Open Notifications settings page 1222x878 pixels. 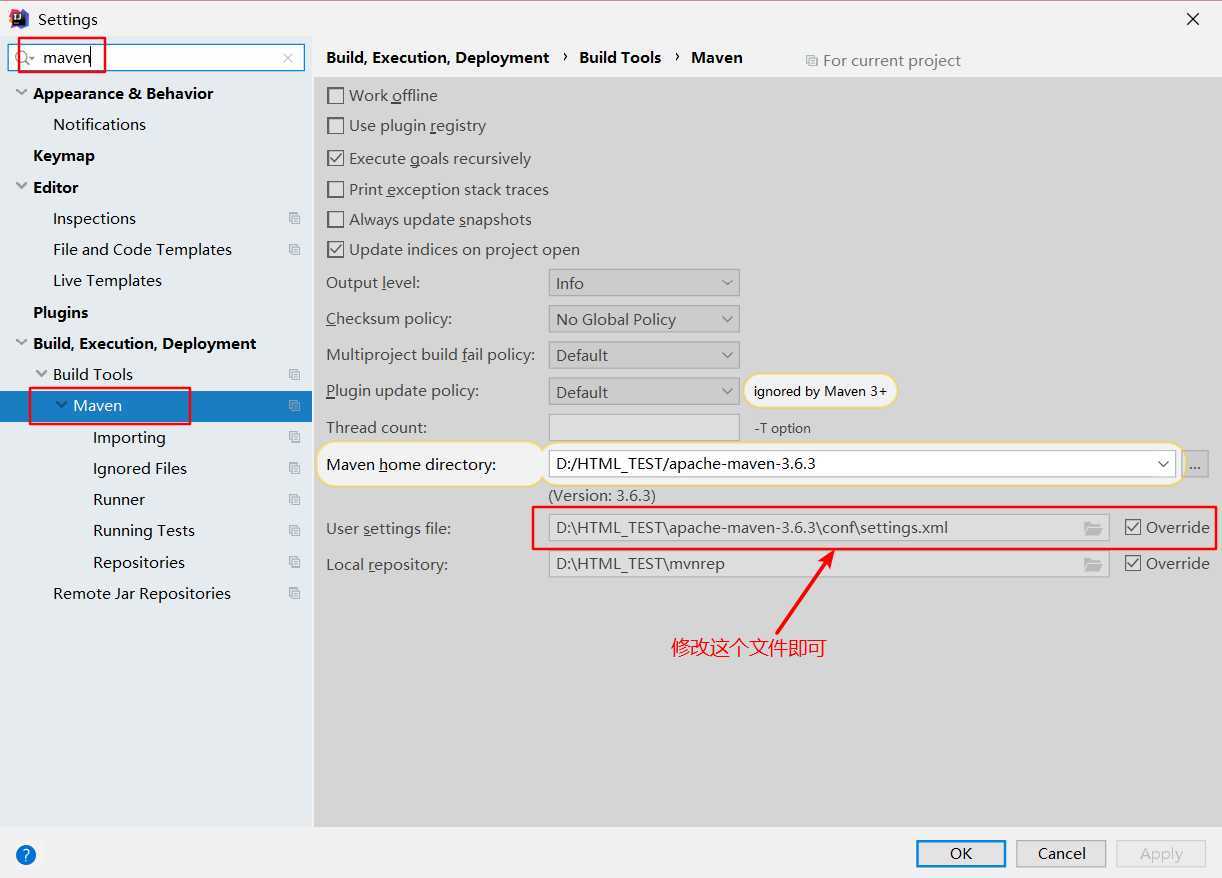(99, 124)
